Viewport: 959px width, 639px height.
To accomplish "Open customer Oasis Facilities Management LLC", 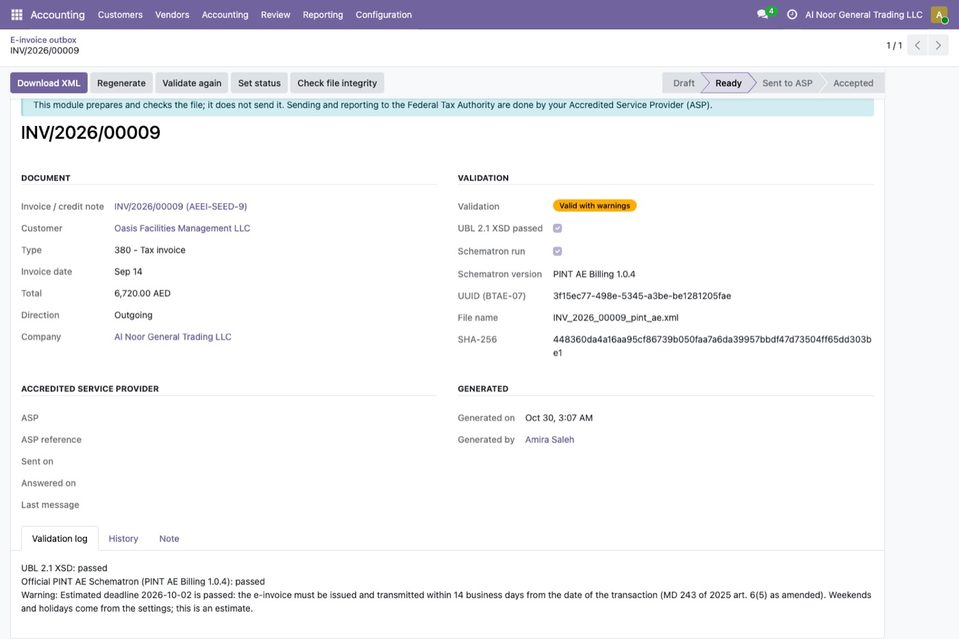I will coord(182,228).
